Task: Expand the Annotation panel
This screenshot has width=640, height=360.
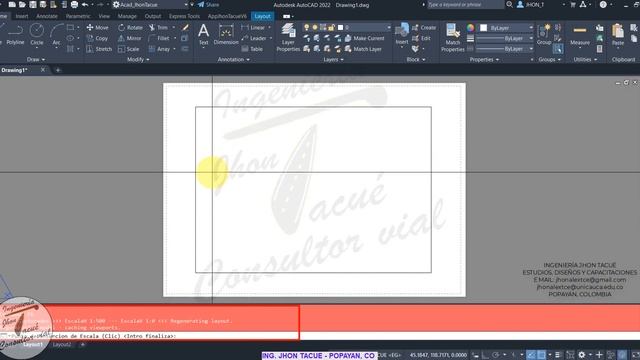Action: pos(233,59)
